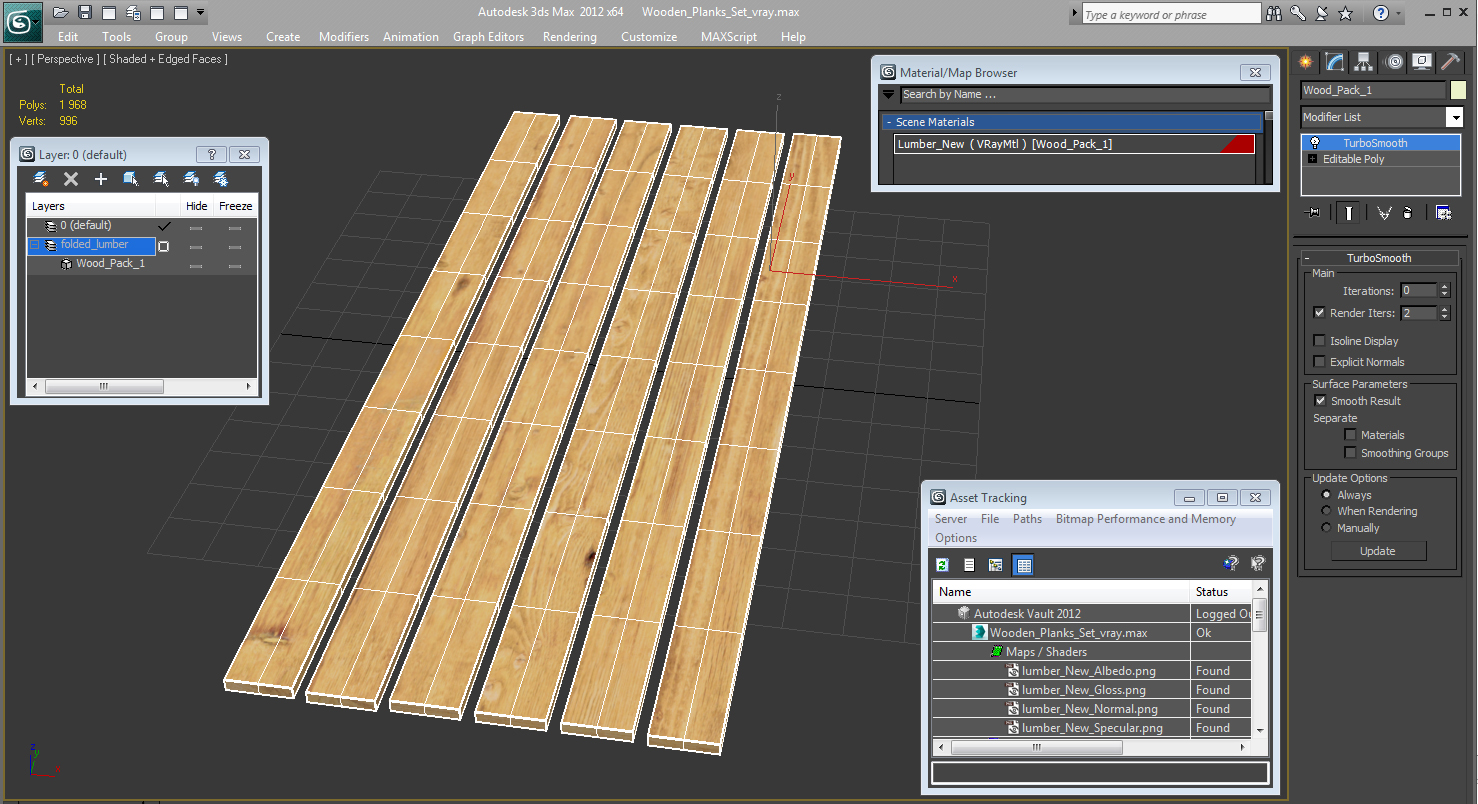Open the Modifiers menu
Image resolution: width=1478 pixels, height=804 pixels.
344,37
